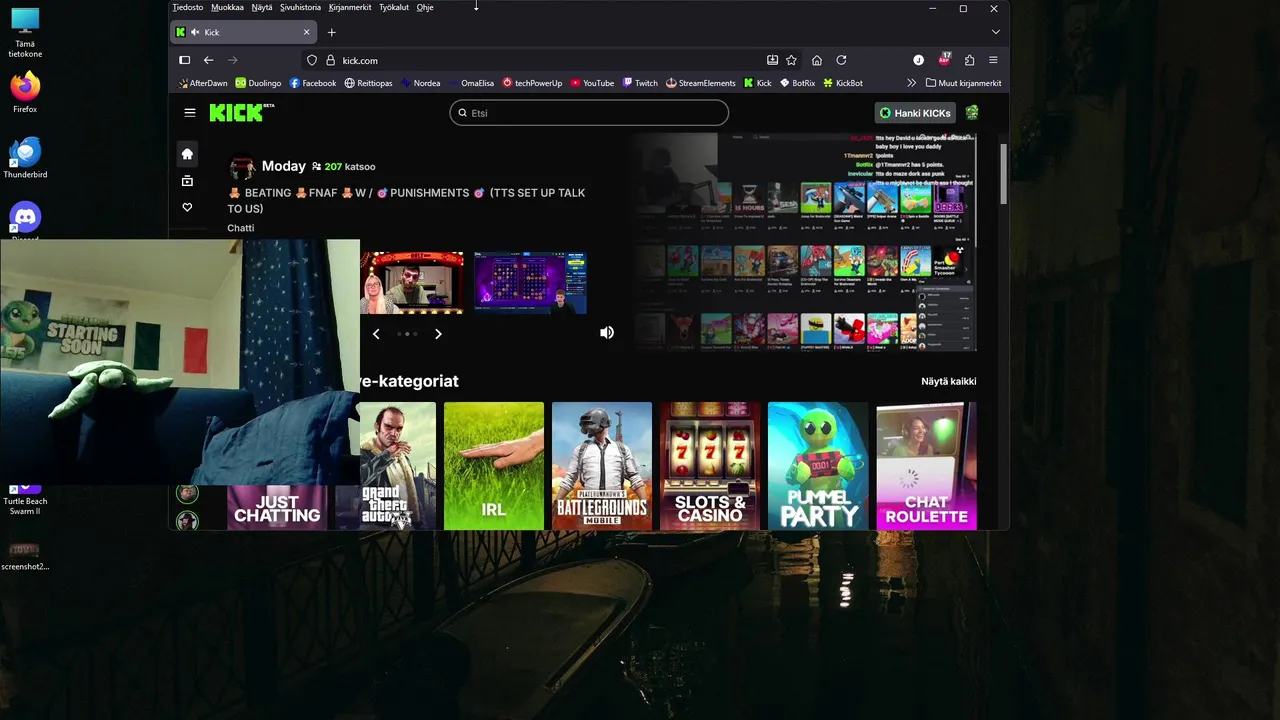Open the KickBot bookmark

(843, 83)
